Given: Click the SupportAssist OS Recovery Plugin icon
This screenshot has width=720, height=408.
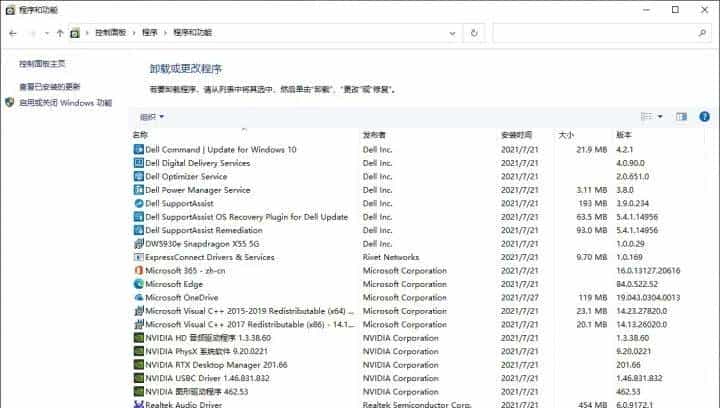Looking at the screenshot, I should [x=139, y=217].
